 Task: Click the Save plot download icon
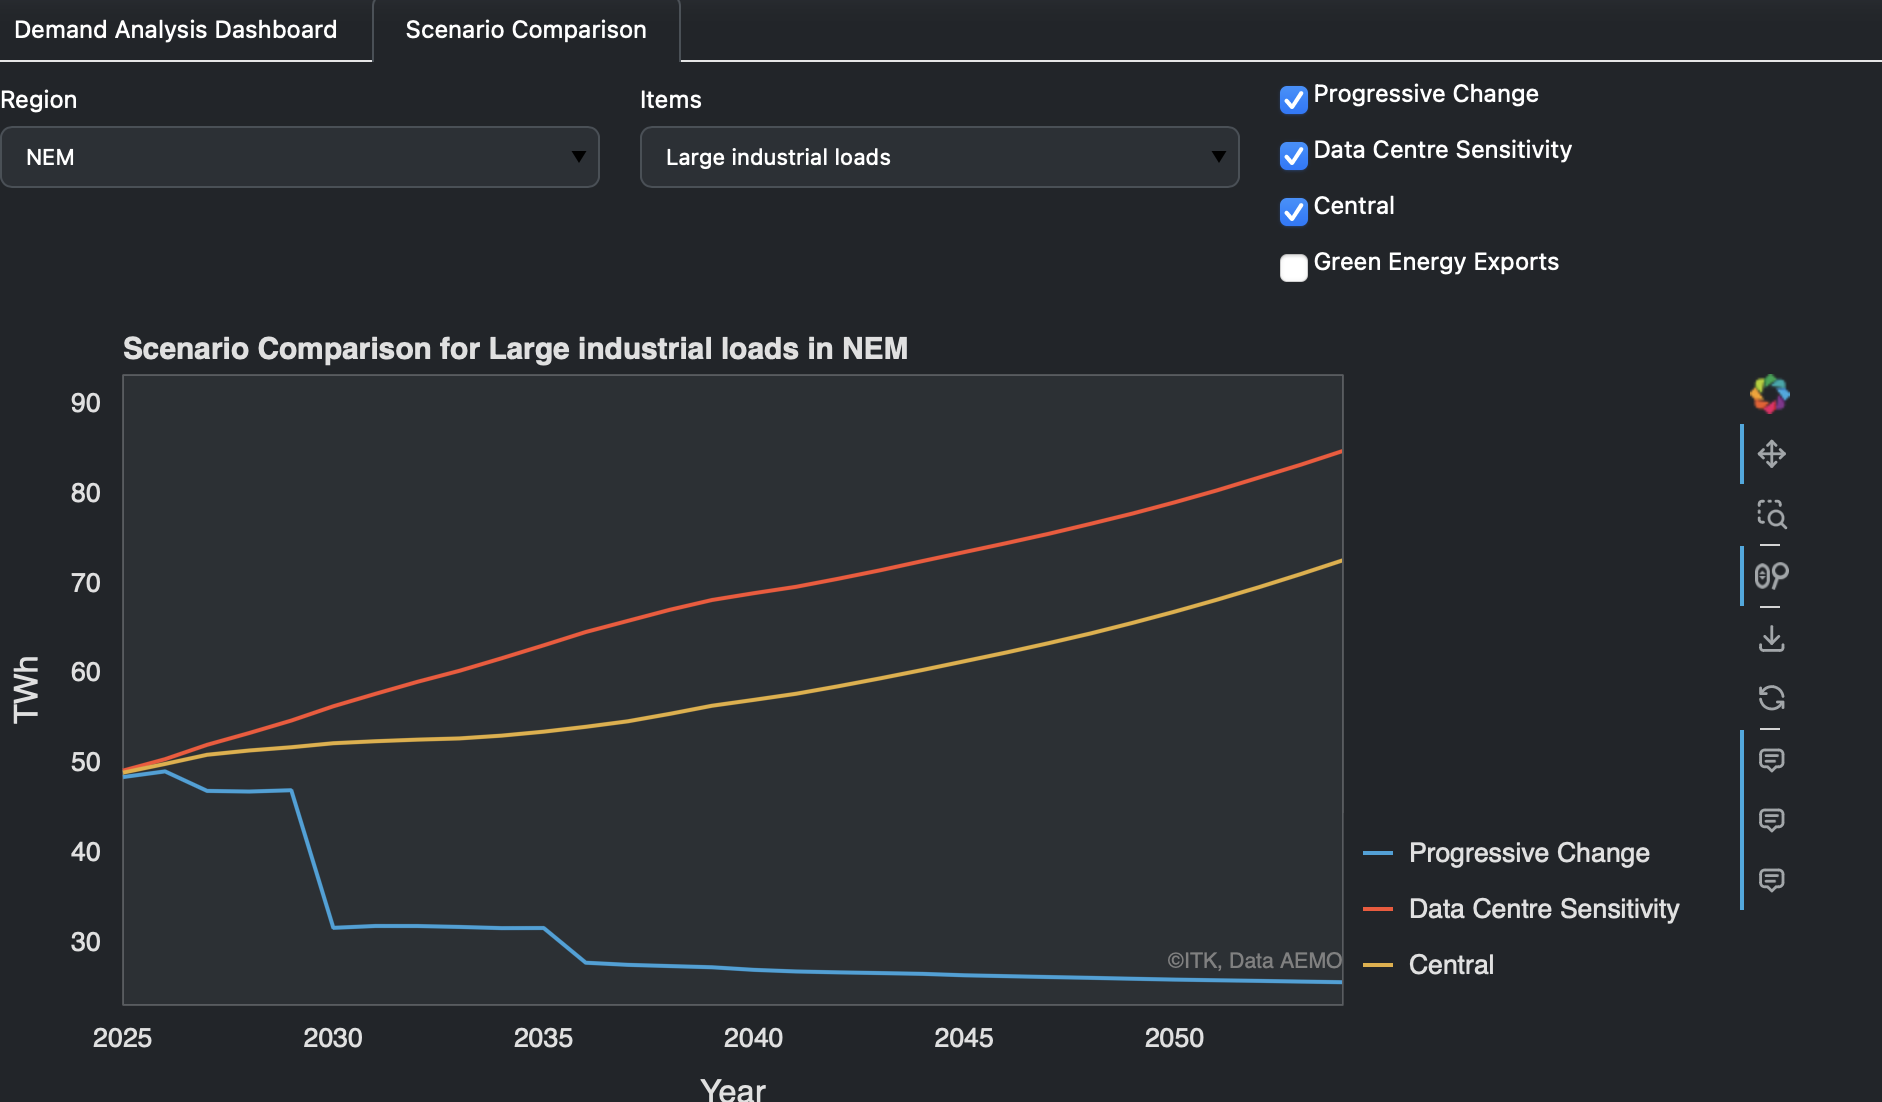[x=1771, y=638]
